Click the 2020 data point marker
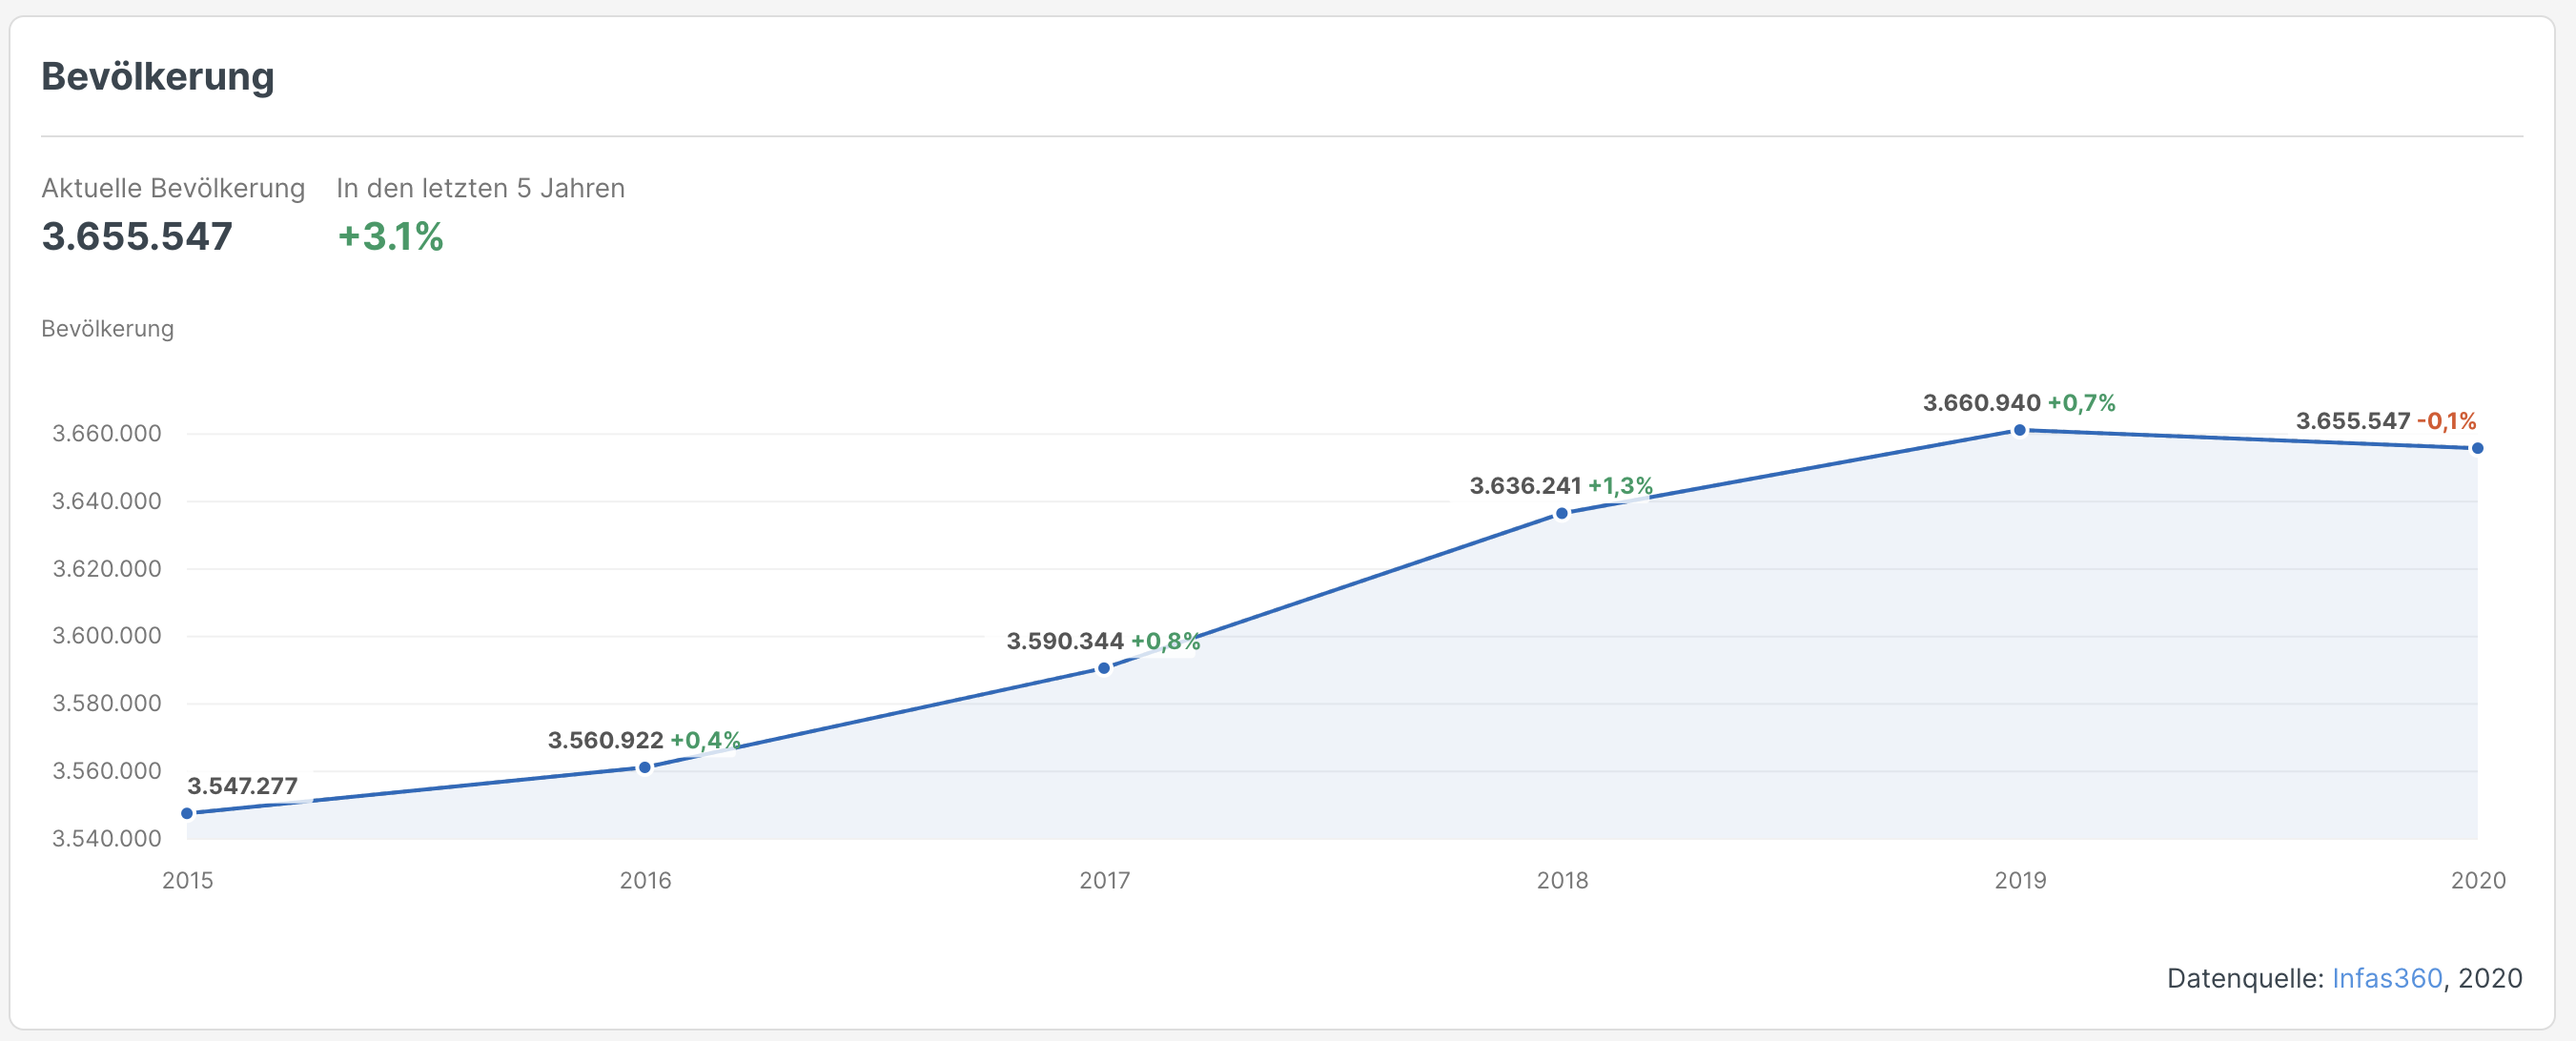Image resolution: width=2576 pixels, height=1041 pixels. click(x=2477, y=448)
